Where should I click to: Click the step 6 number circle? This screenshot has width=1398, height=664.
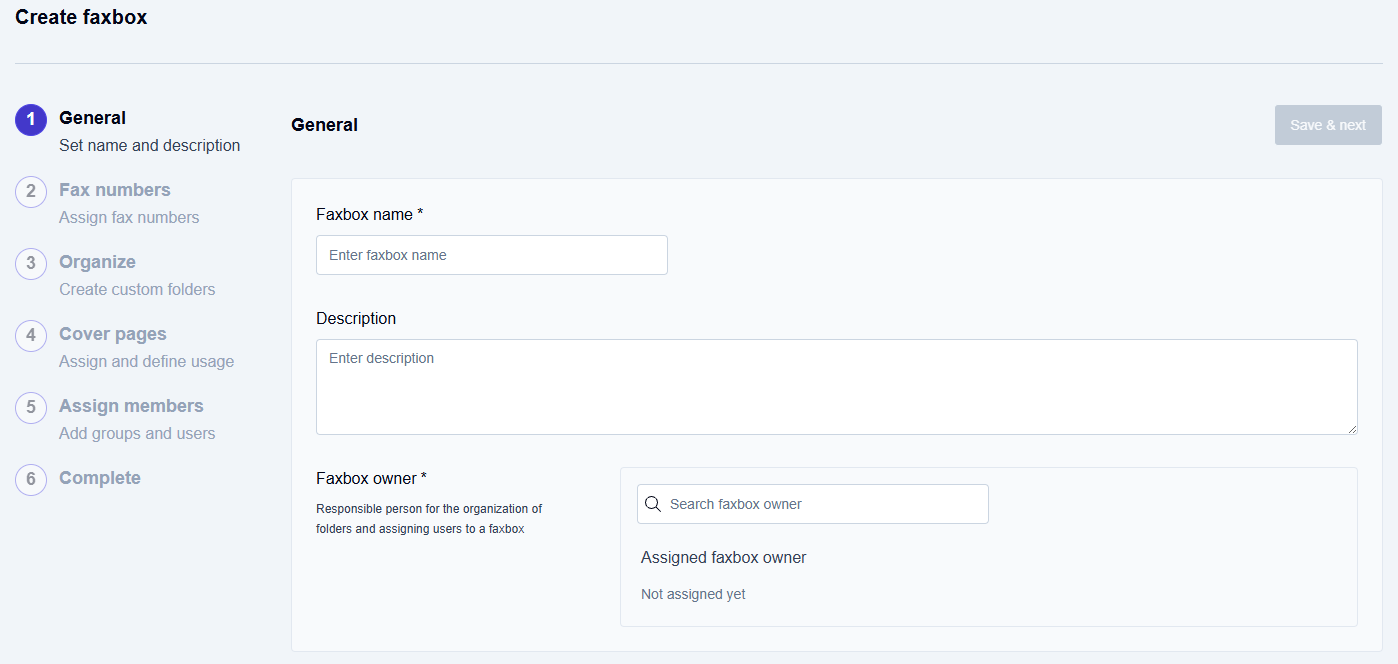31,479
